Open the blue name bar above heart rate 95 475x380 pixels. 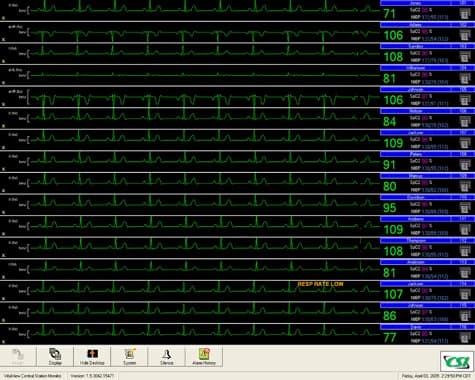(x=427, y=197)
